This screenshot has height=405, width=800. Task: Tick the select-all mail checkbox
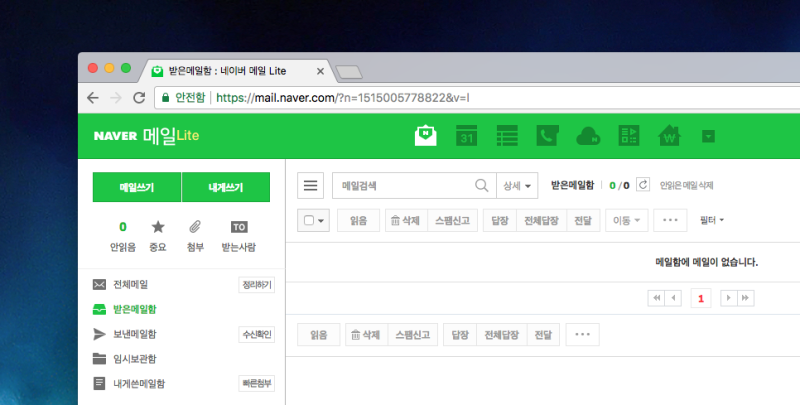[309, 220]
